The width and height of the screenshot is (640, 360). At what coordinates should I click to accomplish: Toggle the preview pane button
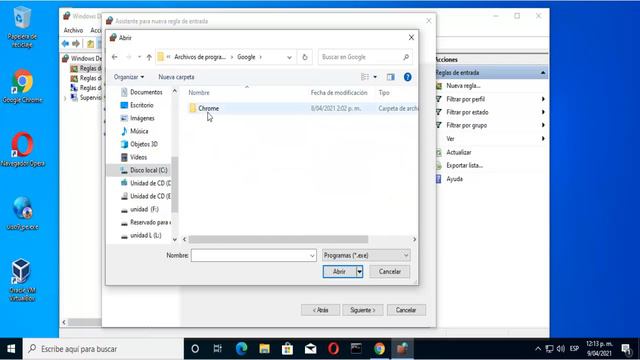click(391, 77)
